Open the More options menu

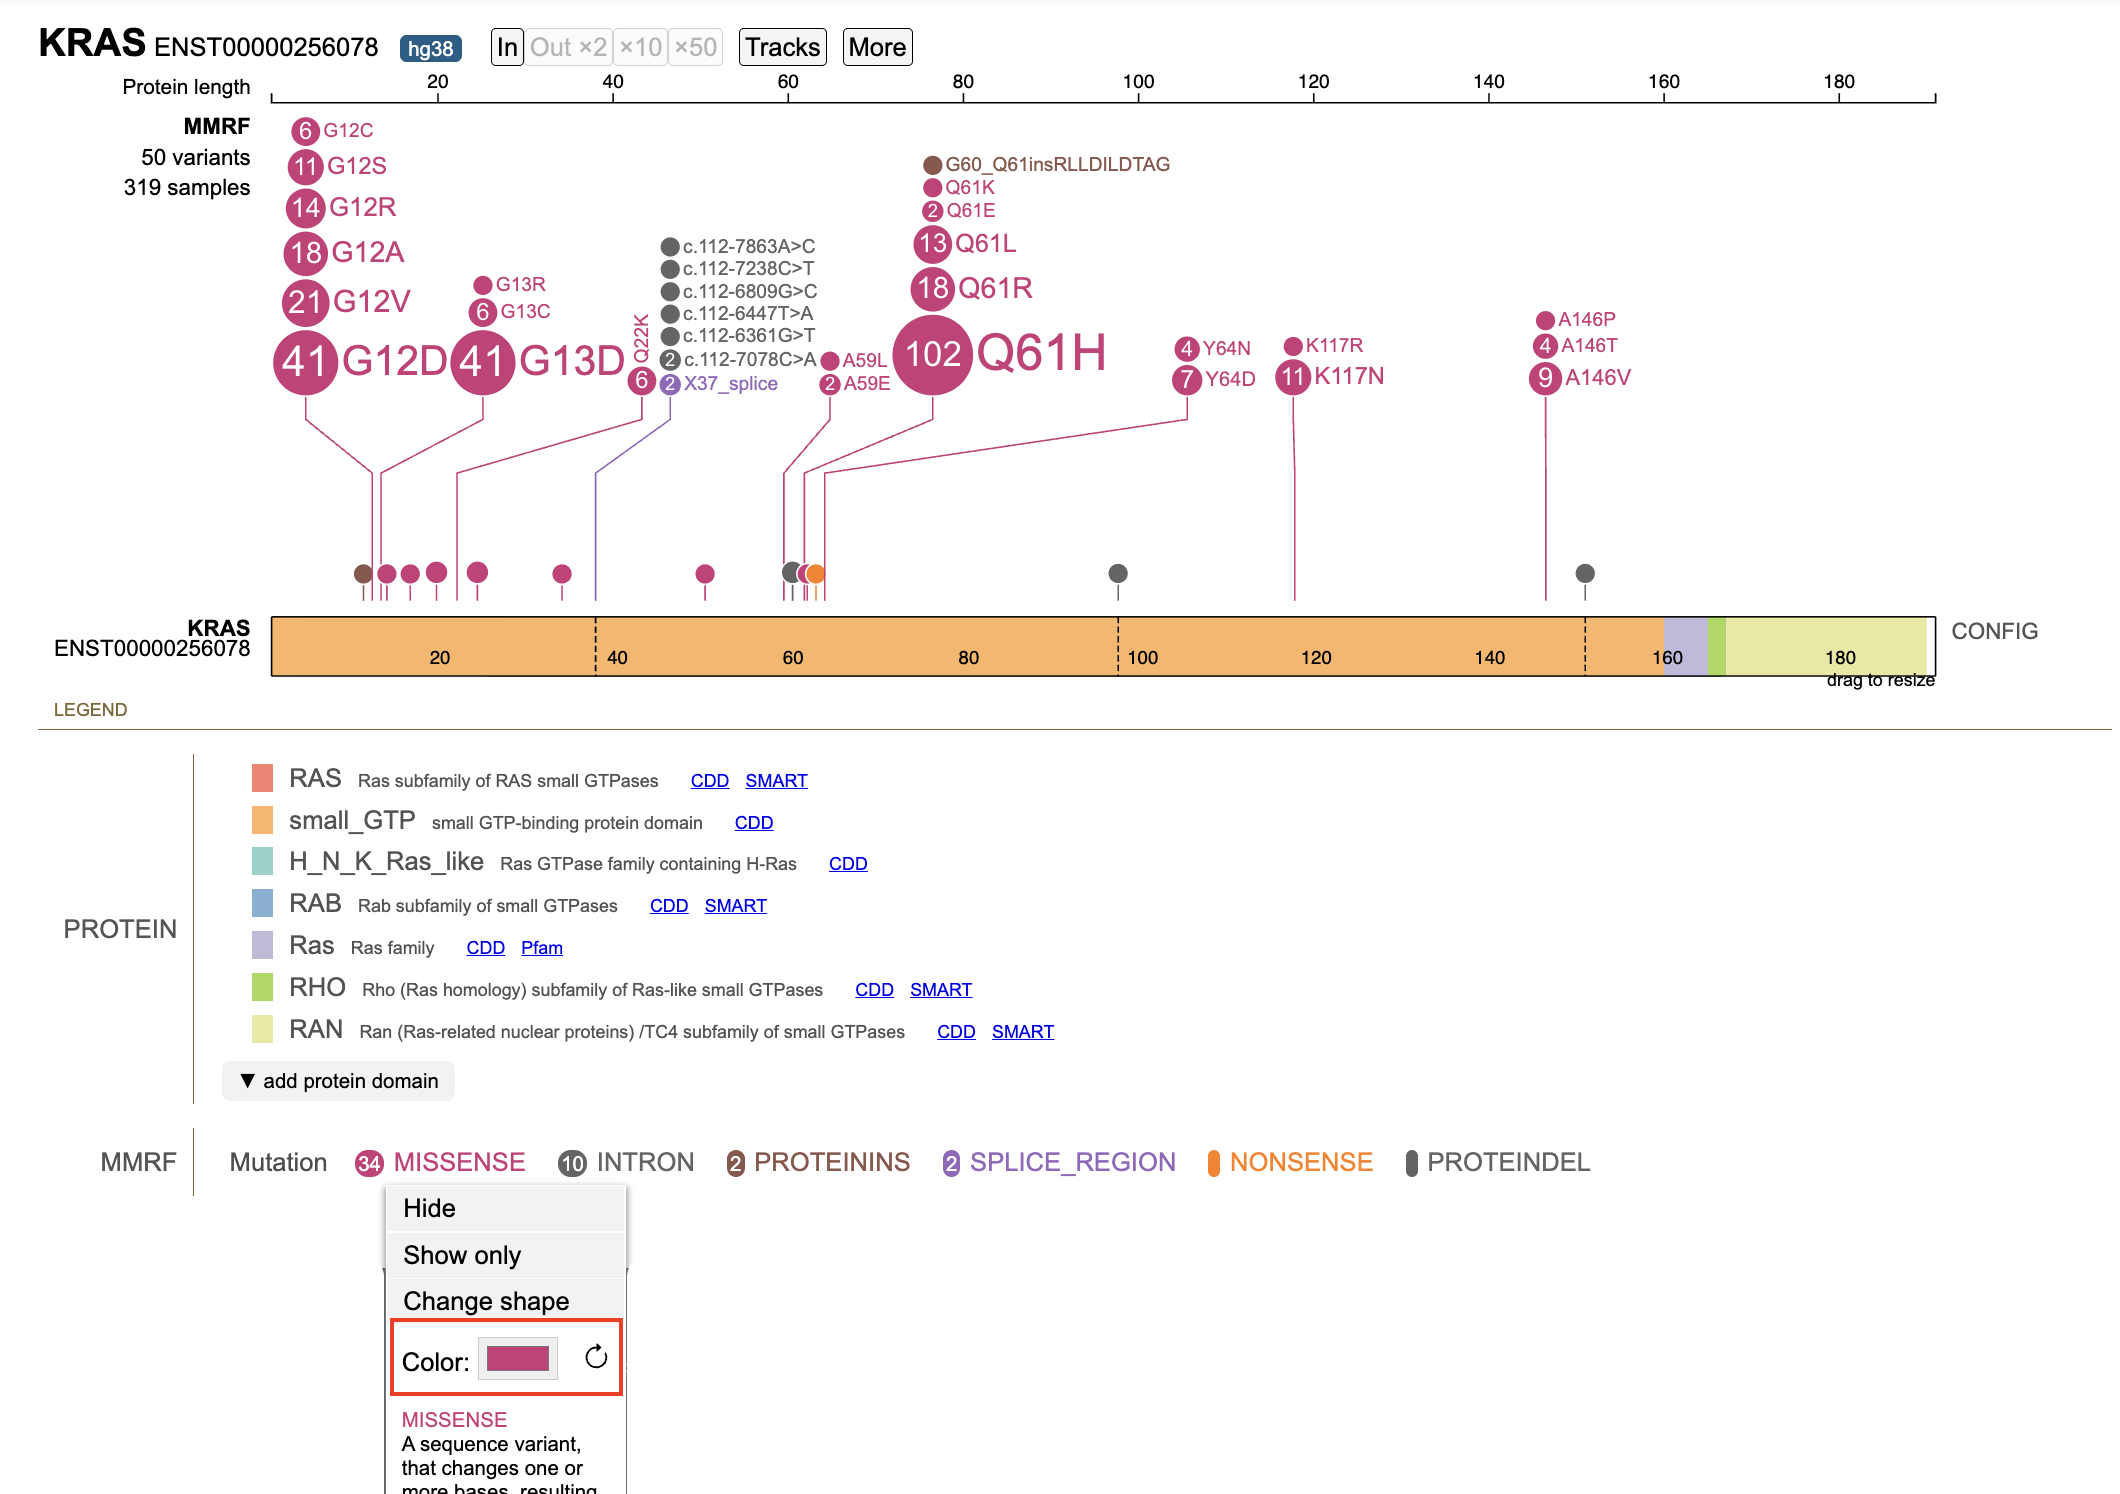877,47
